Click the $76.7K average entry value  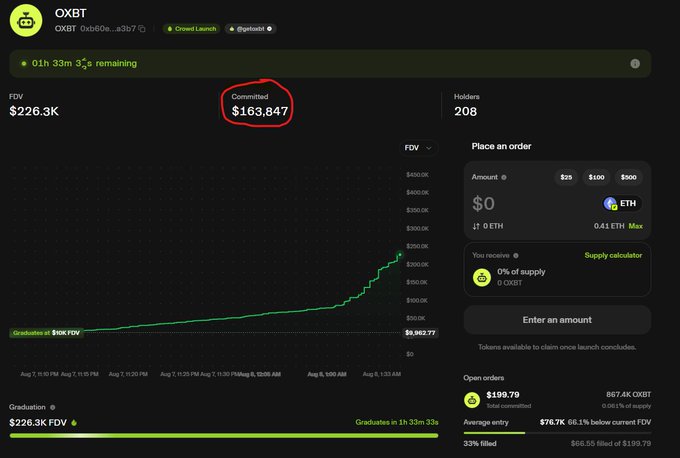click(552, 422)
